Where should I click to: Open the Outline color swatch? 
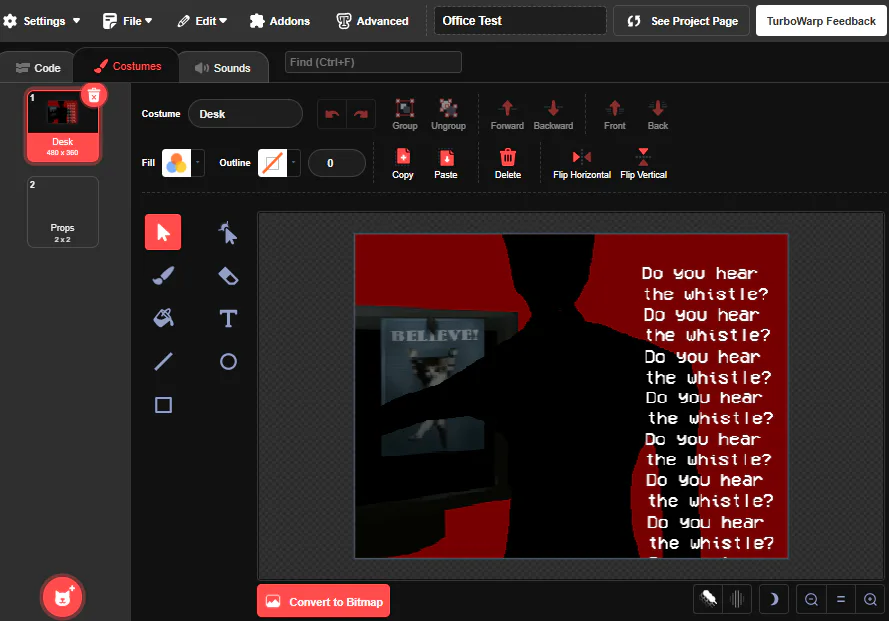coord(273,163)
